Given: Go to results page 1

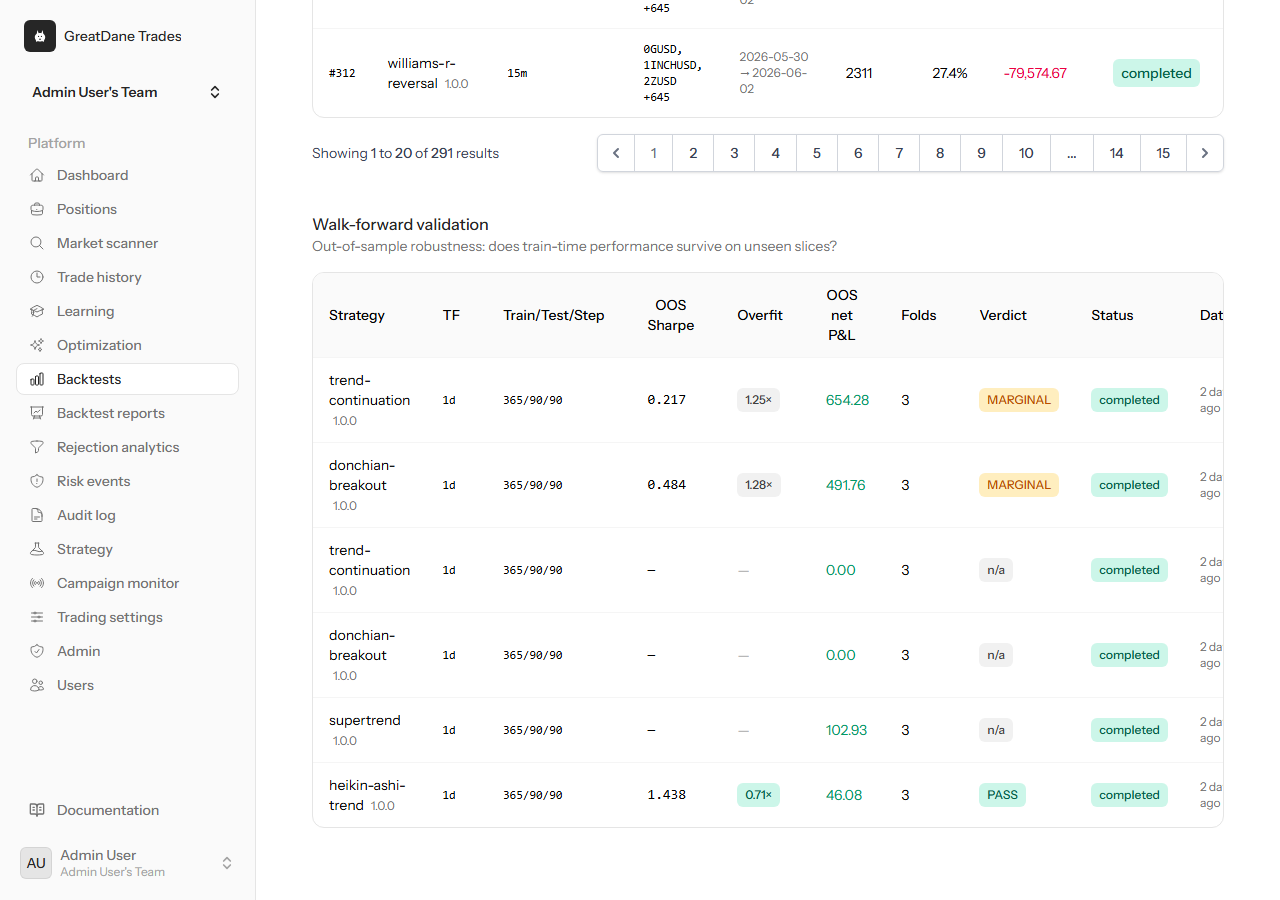Looking at the screenshot, I should (654, 153).
